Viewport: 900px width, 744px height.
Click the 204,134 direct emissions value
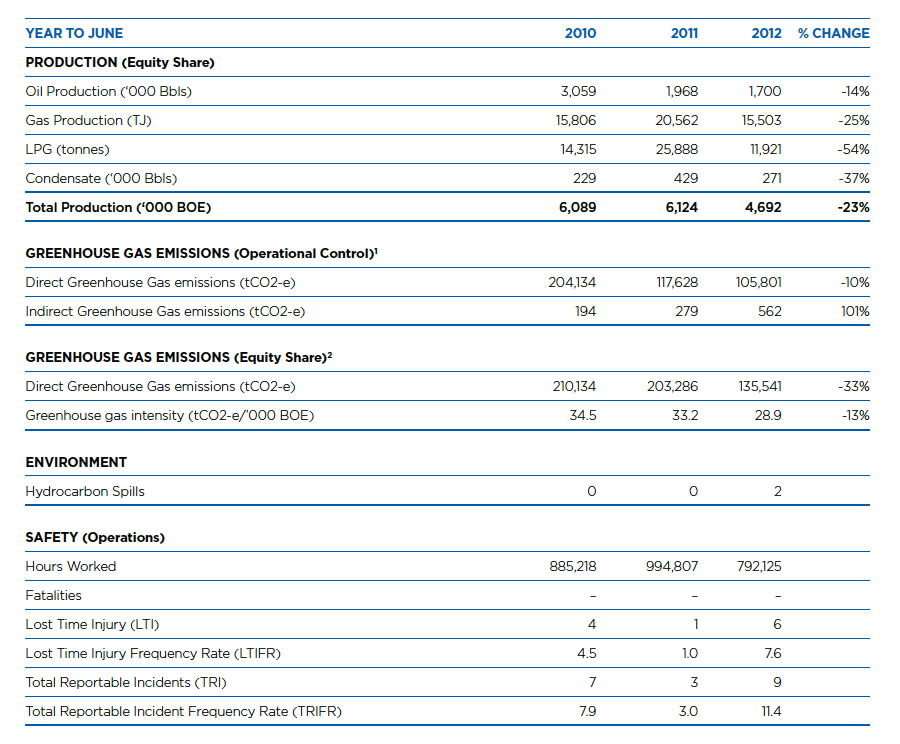coord(572,282)
